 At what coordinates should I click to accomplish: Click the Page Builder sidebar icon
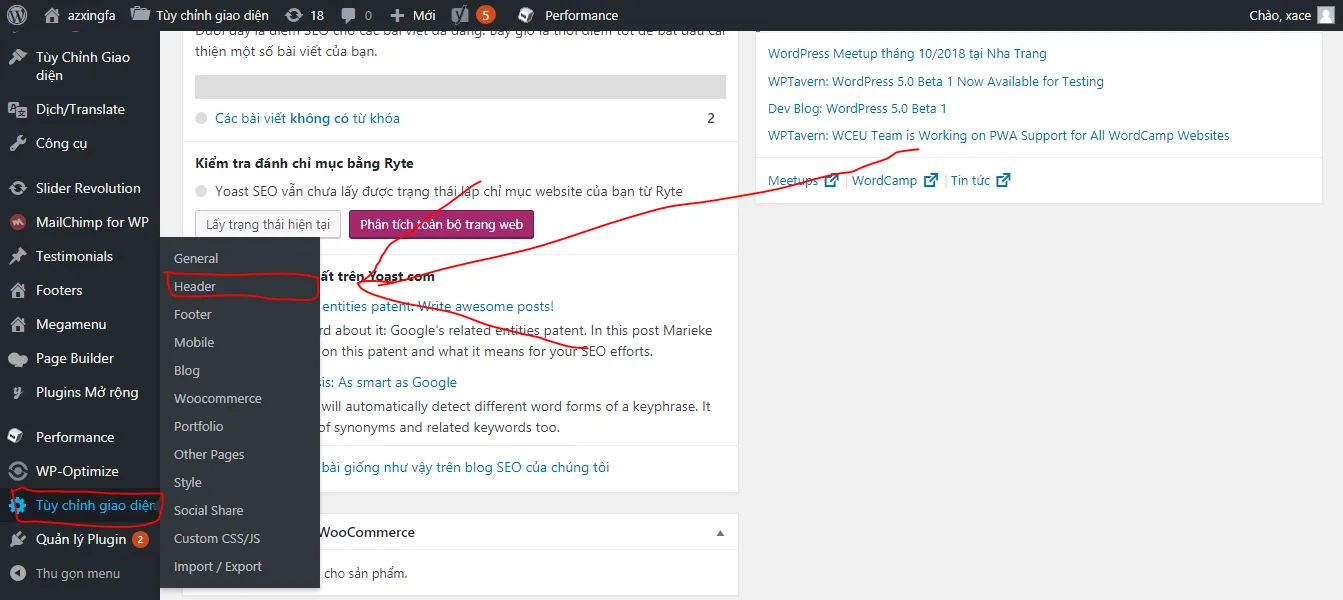tap(17, 358)
